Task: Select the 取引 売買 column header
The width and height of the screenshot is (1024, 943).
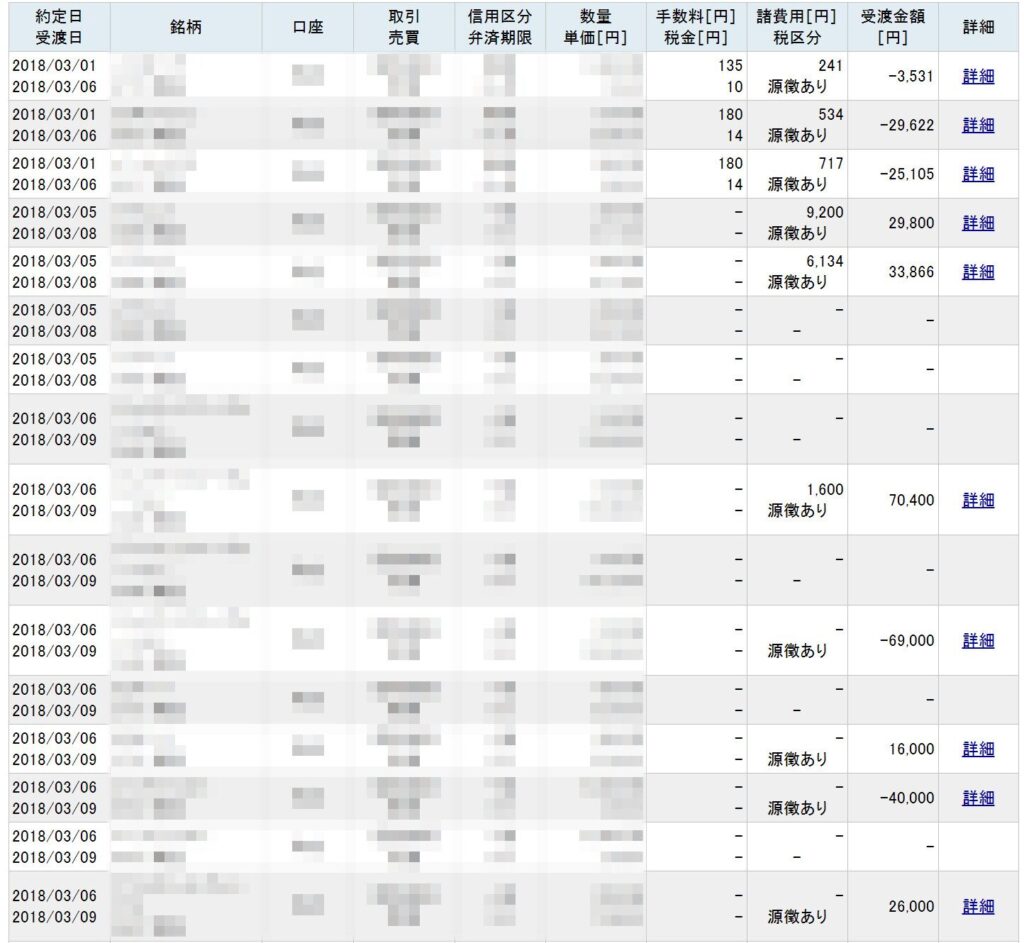Action: tap(403, 27)
